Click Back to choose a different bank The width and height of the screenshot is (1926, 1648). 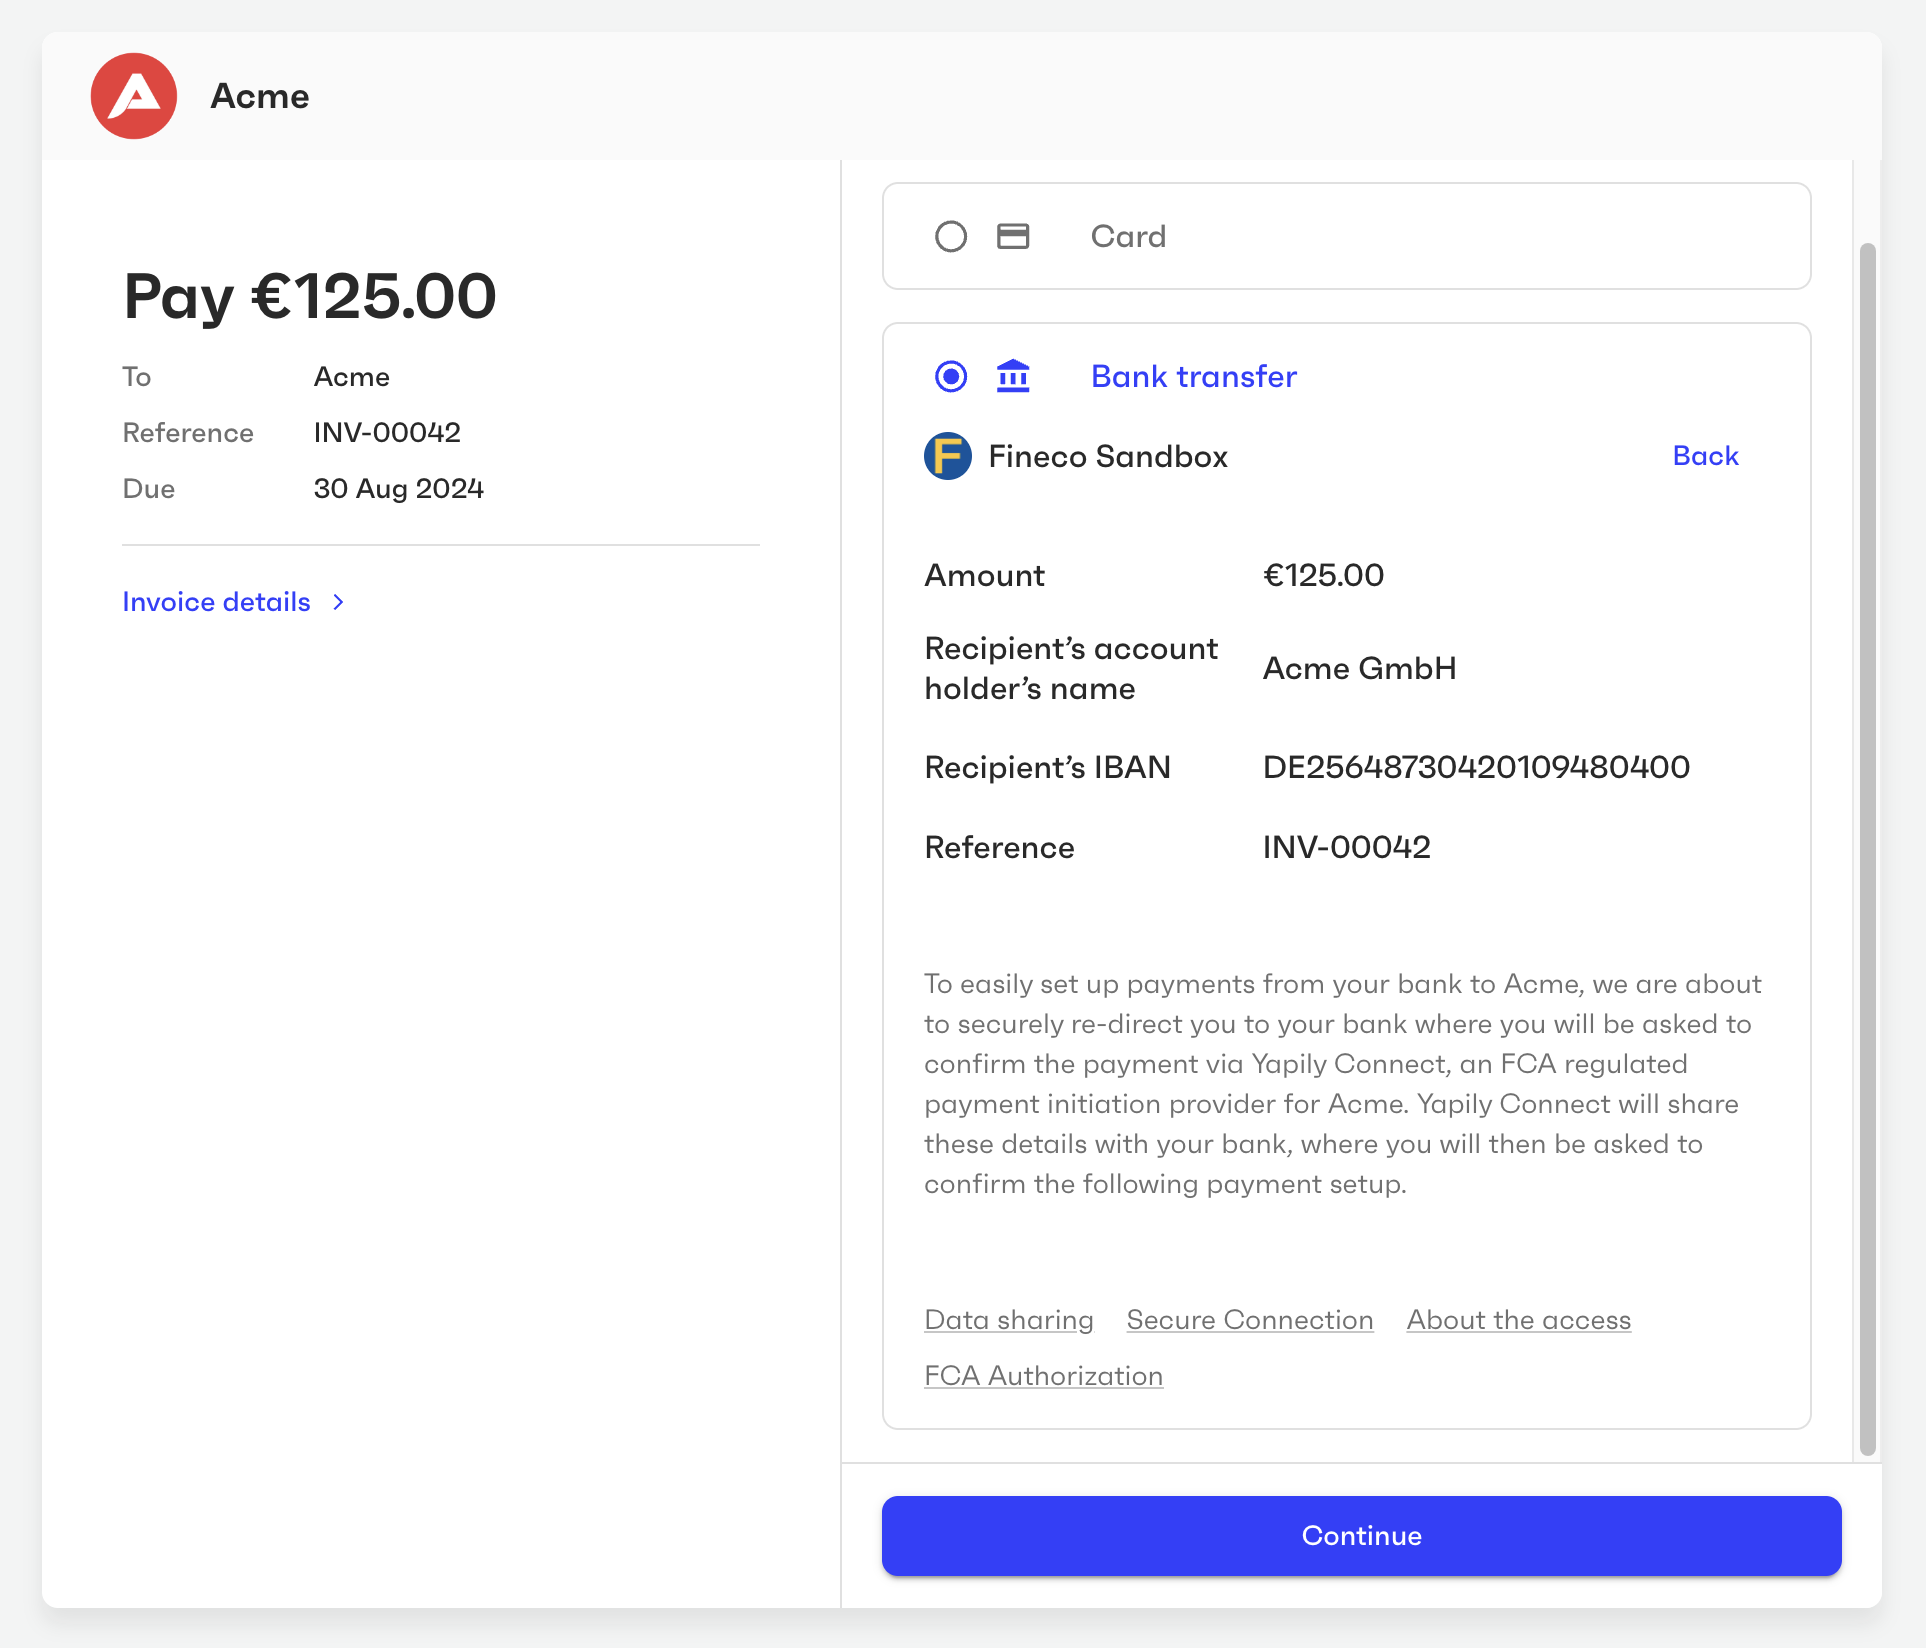[x=1704, y=456]
